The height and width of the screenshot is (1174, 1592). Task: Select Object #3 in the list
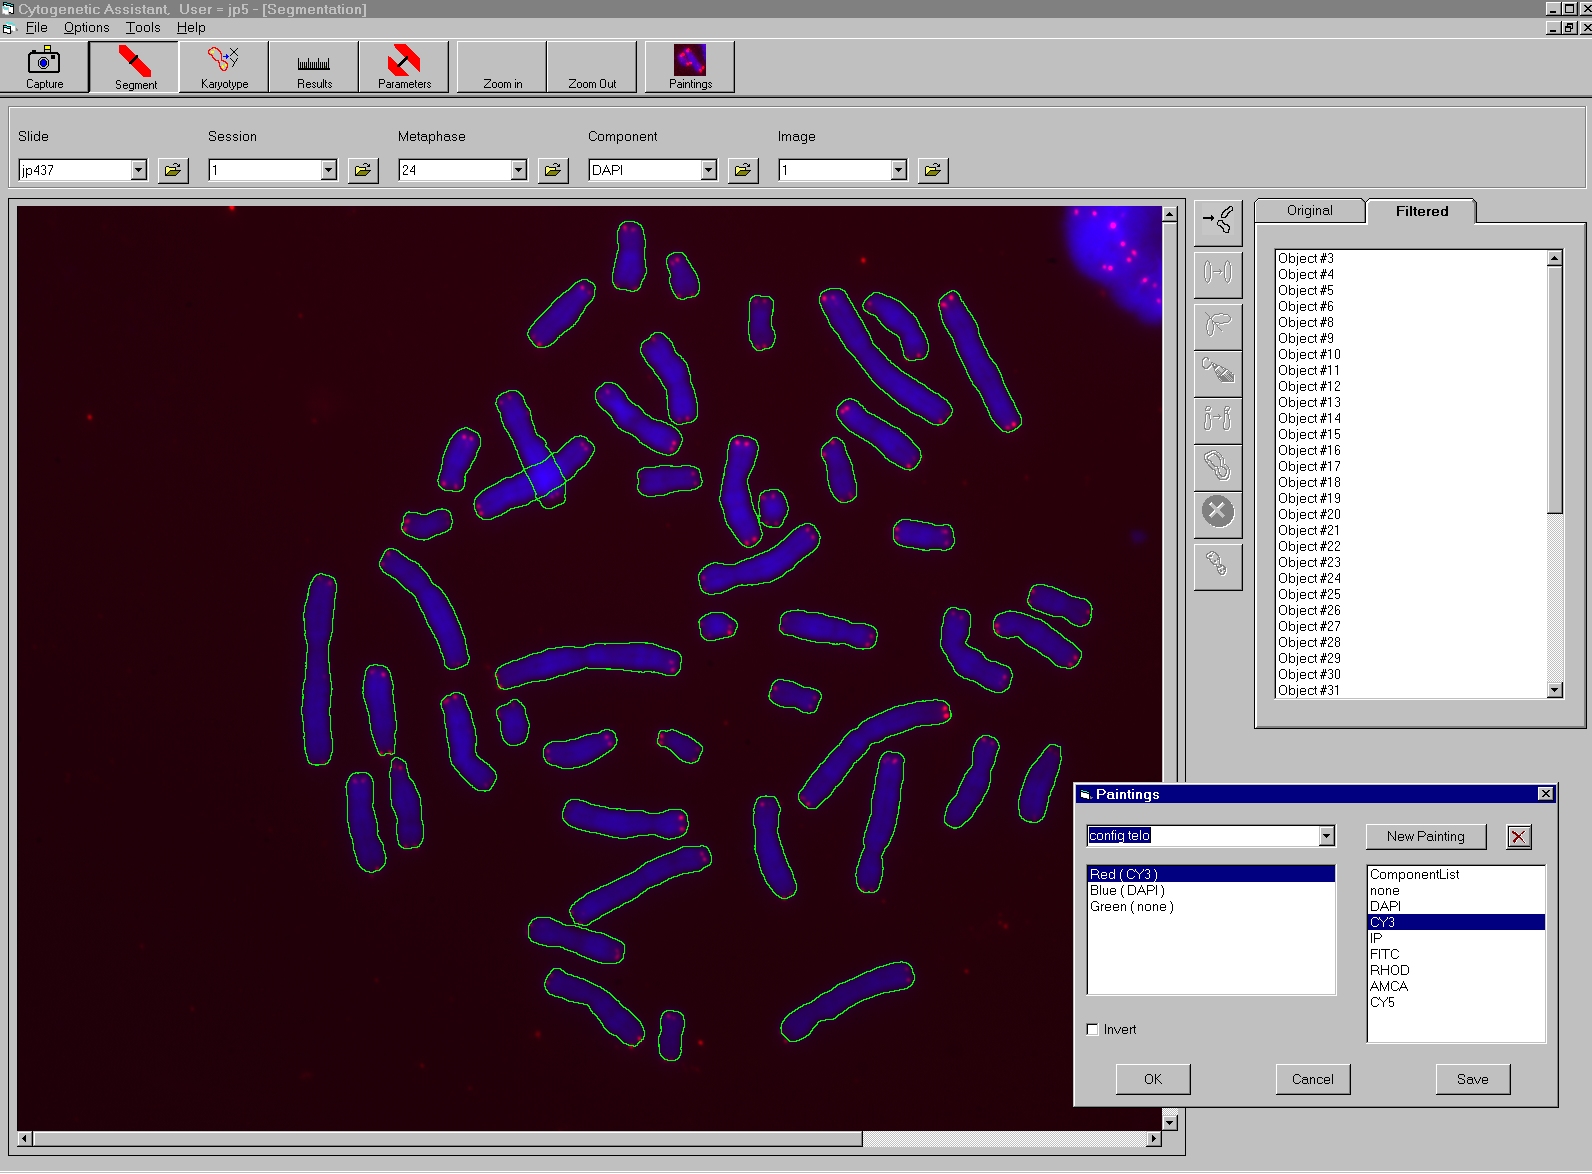(x=1410, y=258)
